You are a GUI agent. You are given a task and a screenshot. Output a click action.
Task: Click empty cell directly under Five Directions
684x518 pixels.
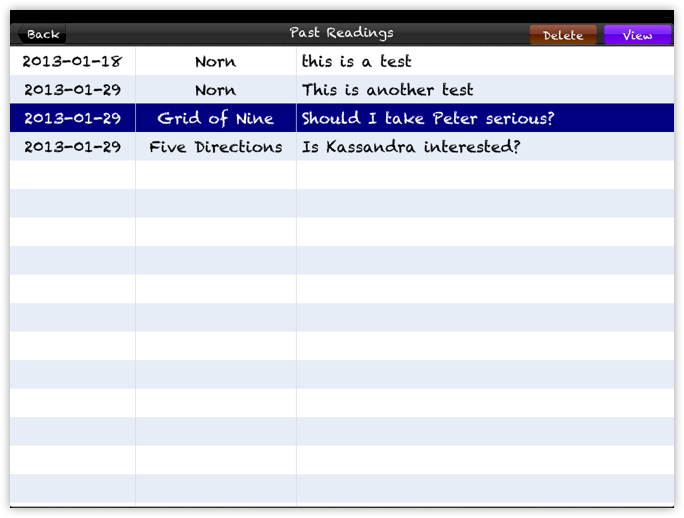215,175
